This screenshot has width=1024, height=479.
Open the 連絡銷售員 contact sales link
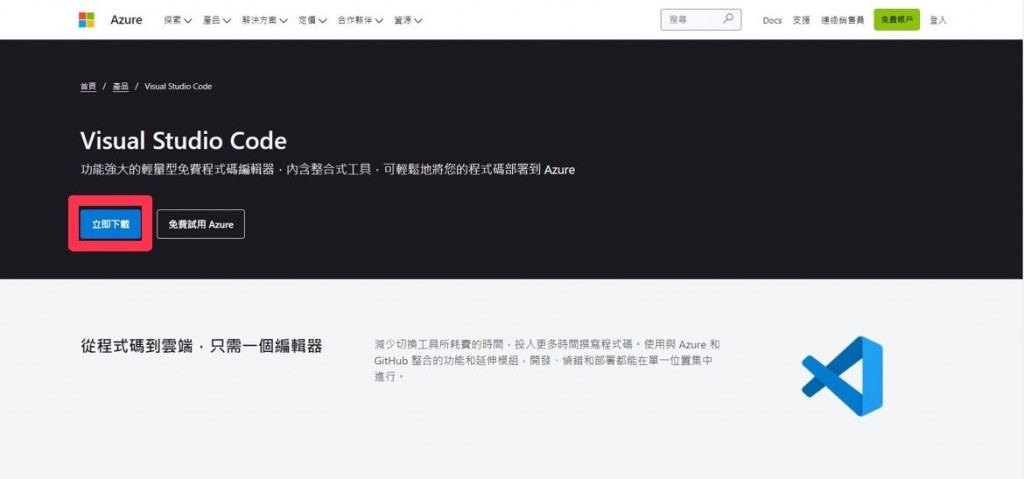[x=842, y=20]
